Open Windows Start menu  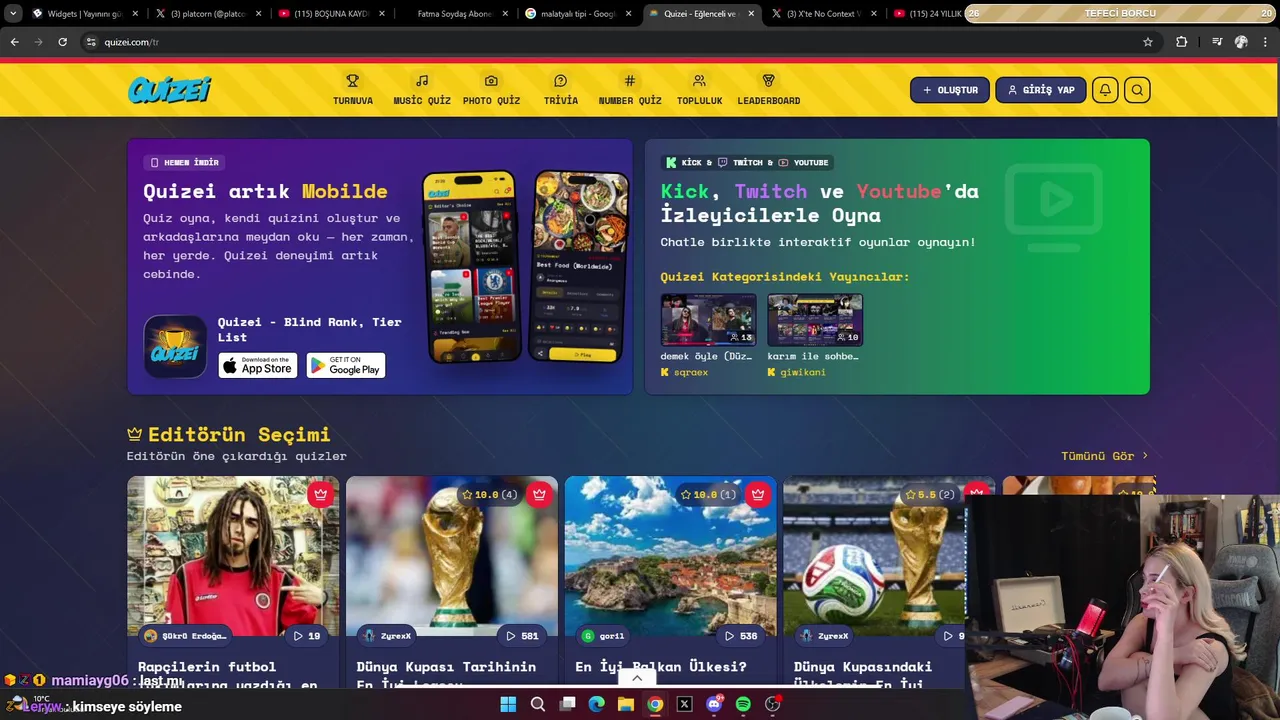tap(508, 704)
